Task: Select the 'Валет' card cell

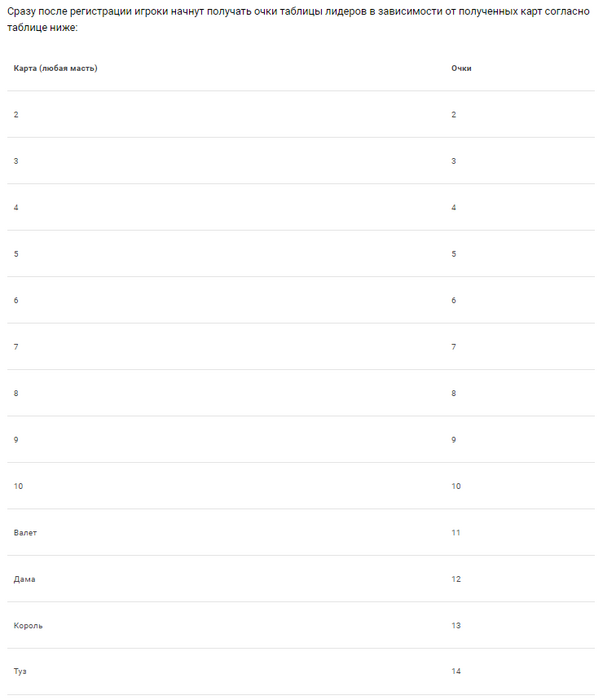Action: coord(26,533)
